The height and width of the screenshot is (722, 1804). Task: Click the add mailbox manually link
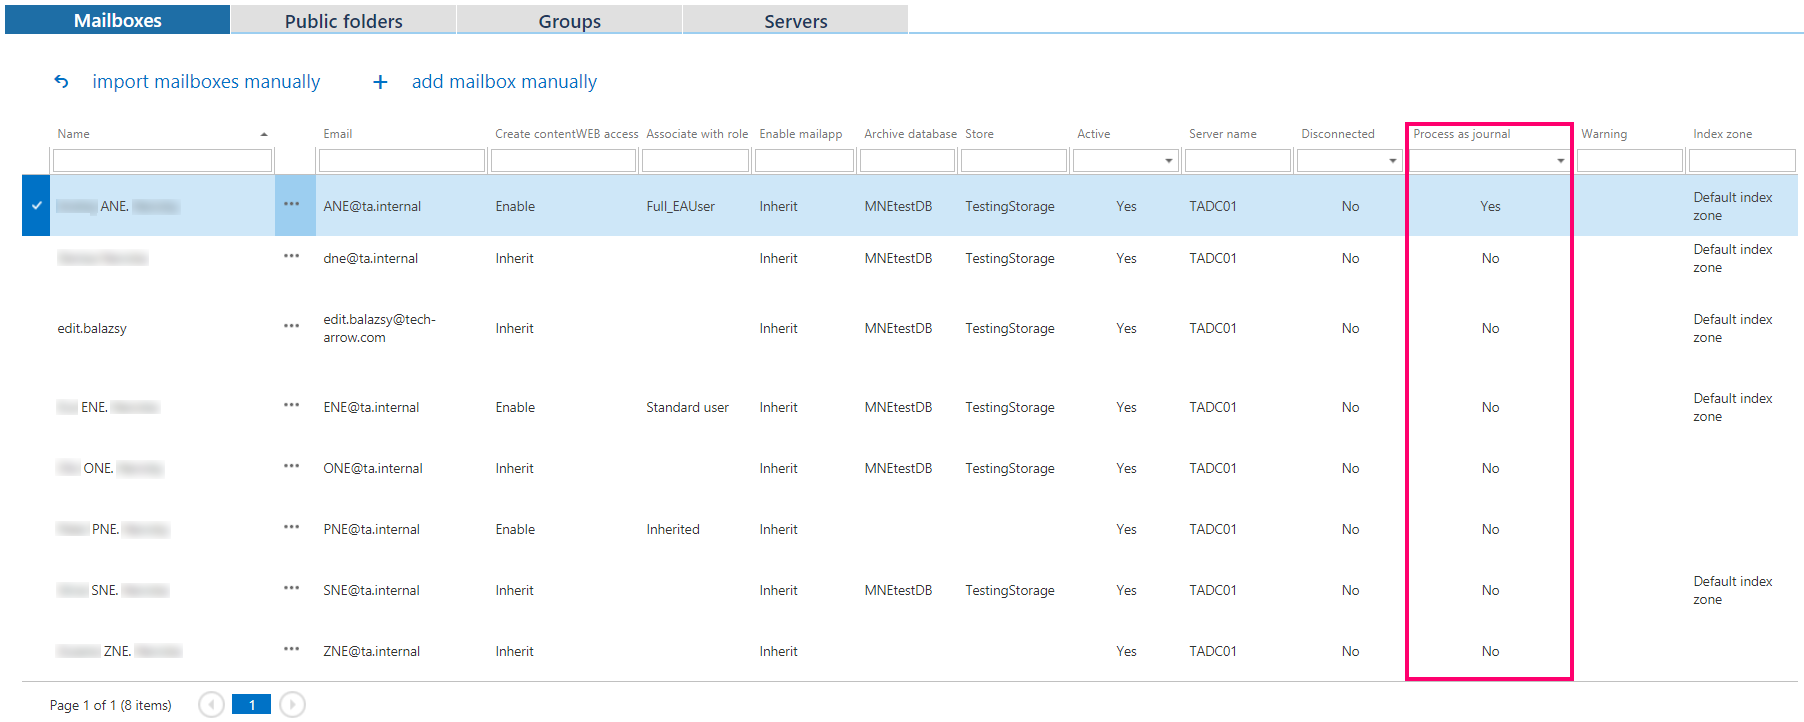click(x=504, y=82)
